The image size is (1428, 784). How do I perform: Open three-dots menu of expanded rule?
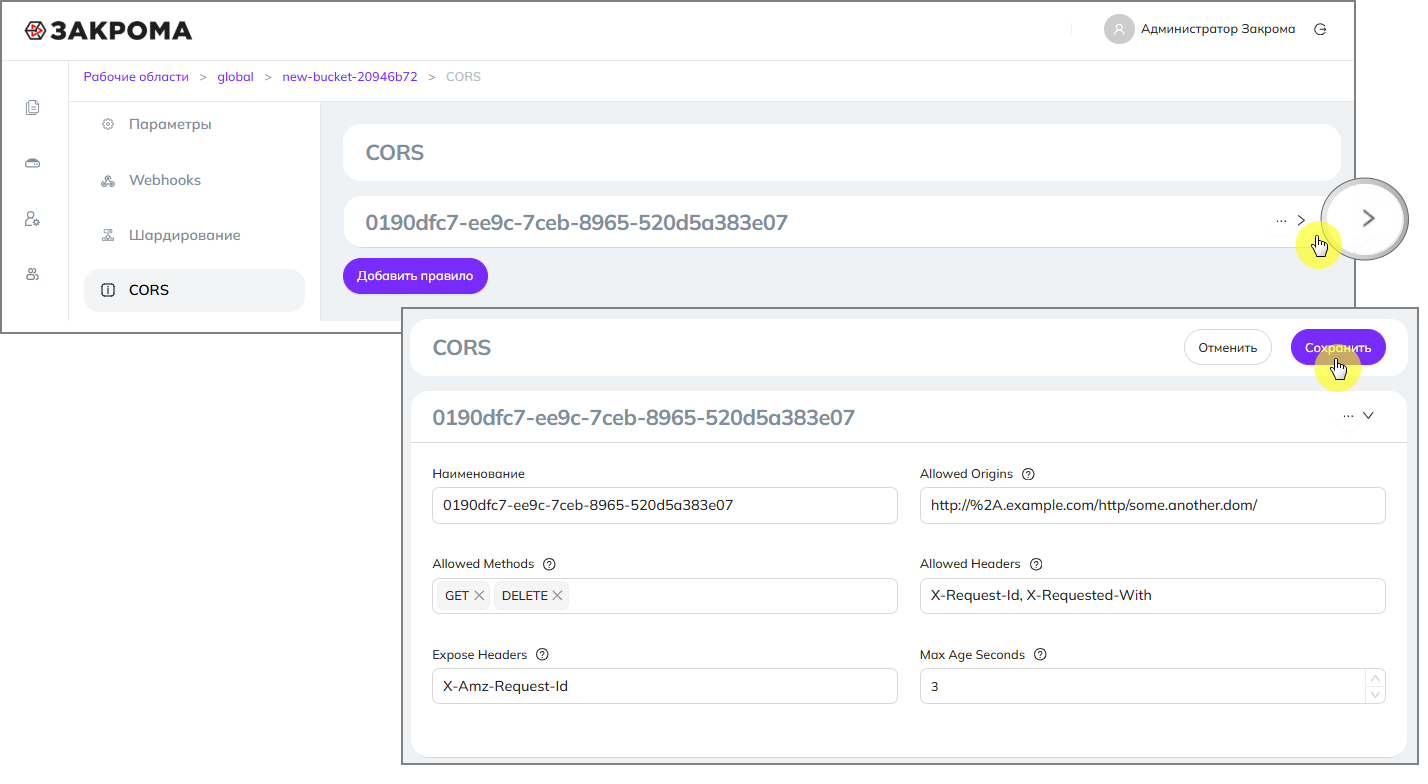[x=1348, y=415]
